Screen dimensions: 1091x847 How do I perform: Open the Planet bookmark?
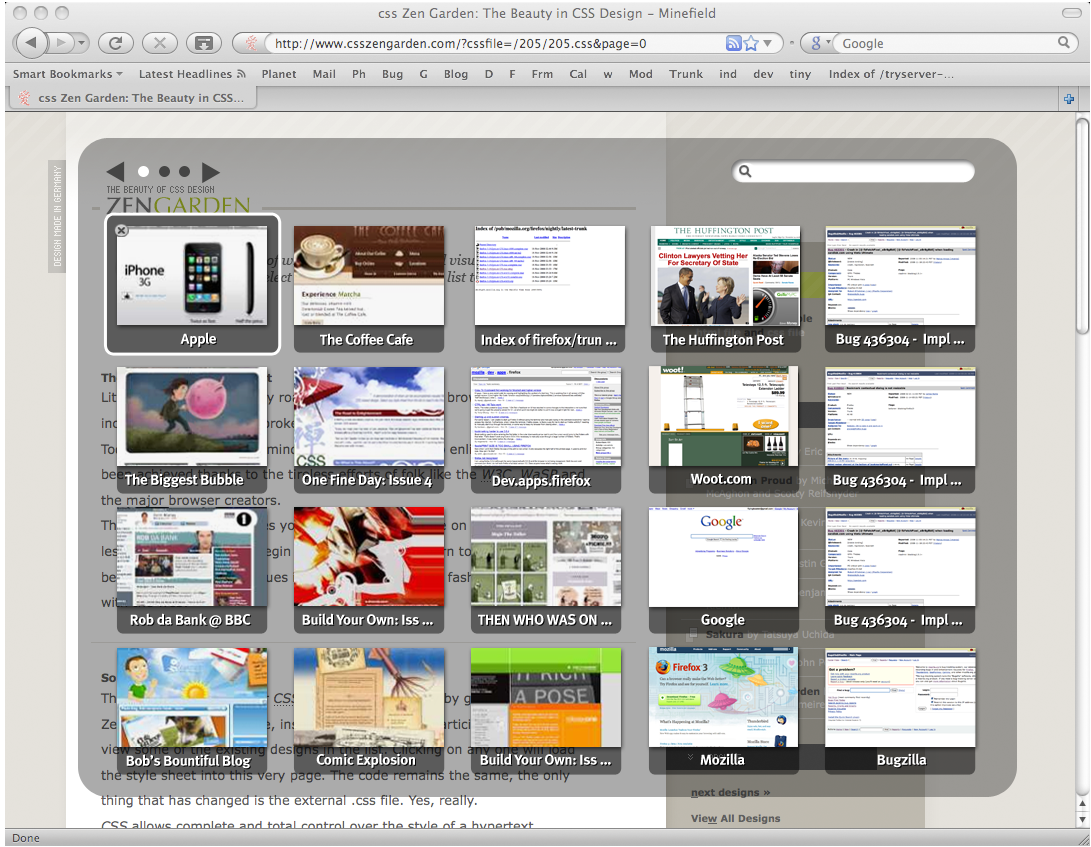click(x=278, y=74)
